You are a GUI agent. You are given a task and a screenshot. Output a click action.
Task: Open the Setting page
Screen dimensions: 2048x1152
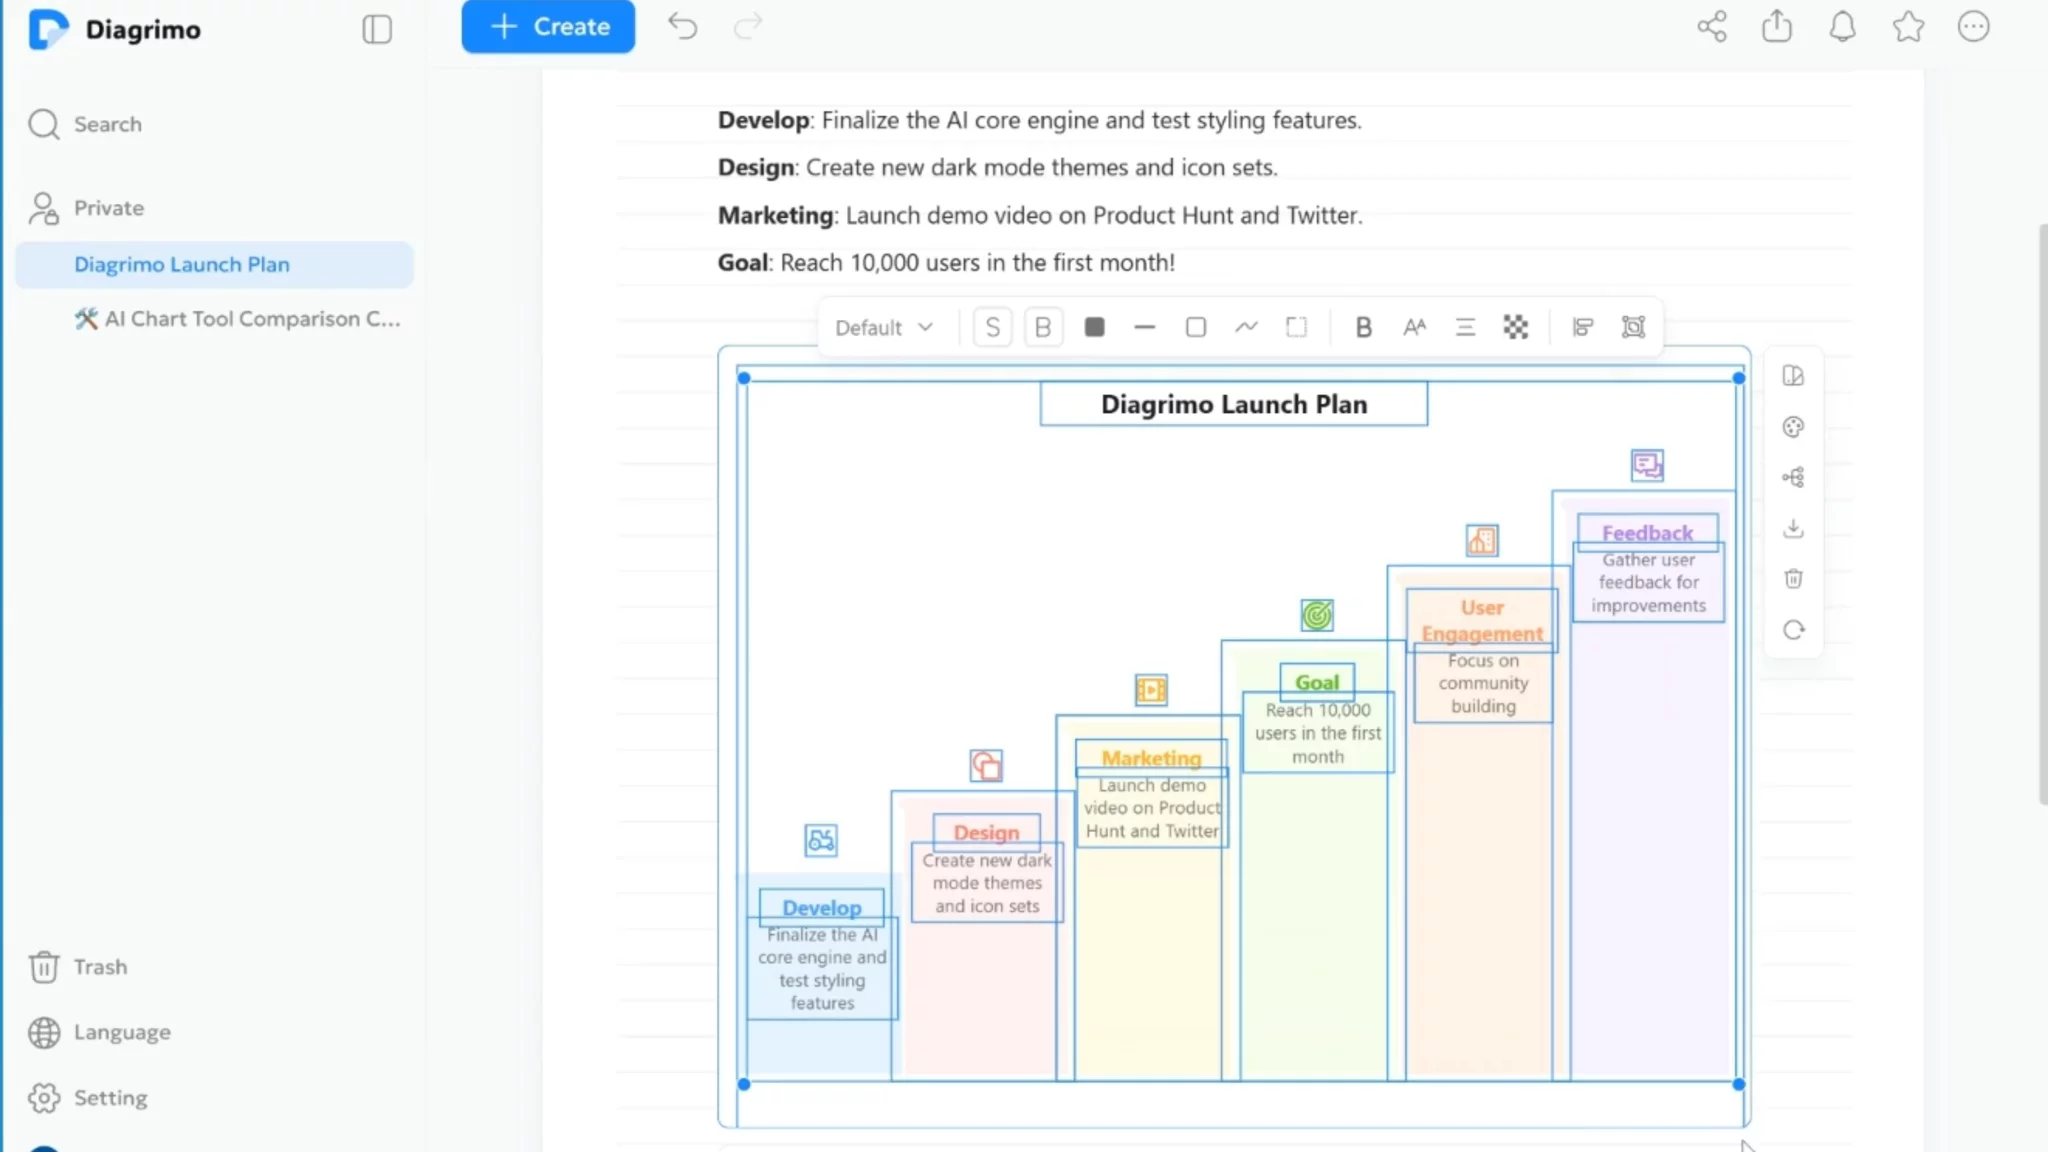click(88, 1098)
